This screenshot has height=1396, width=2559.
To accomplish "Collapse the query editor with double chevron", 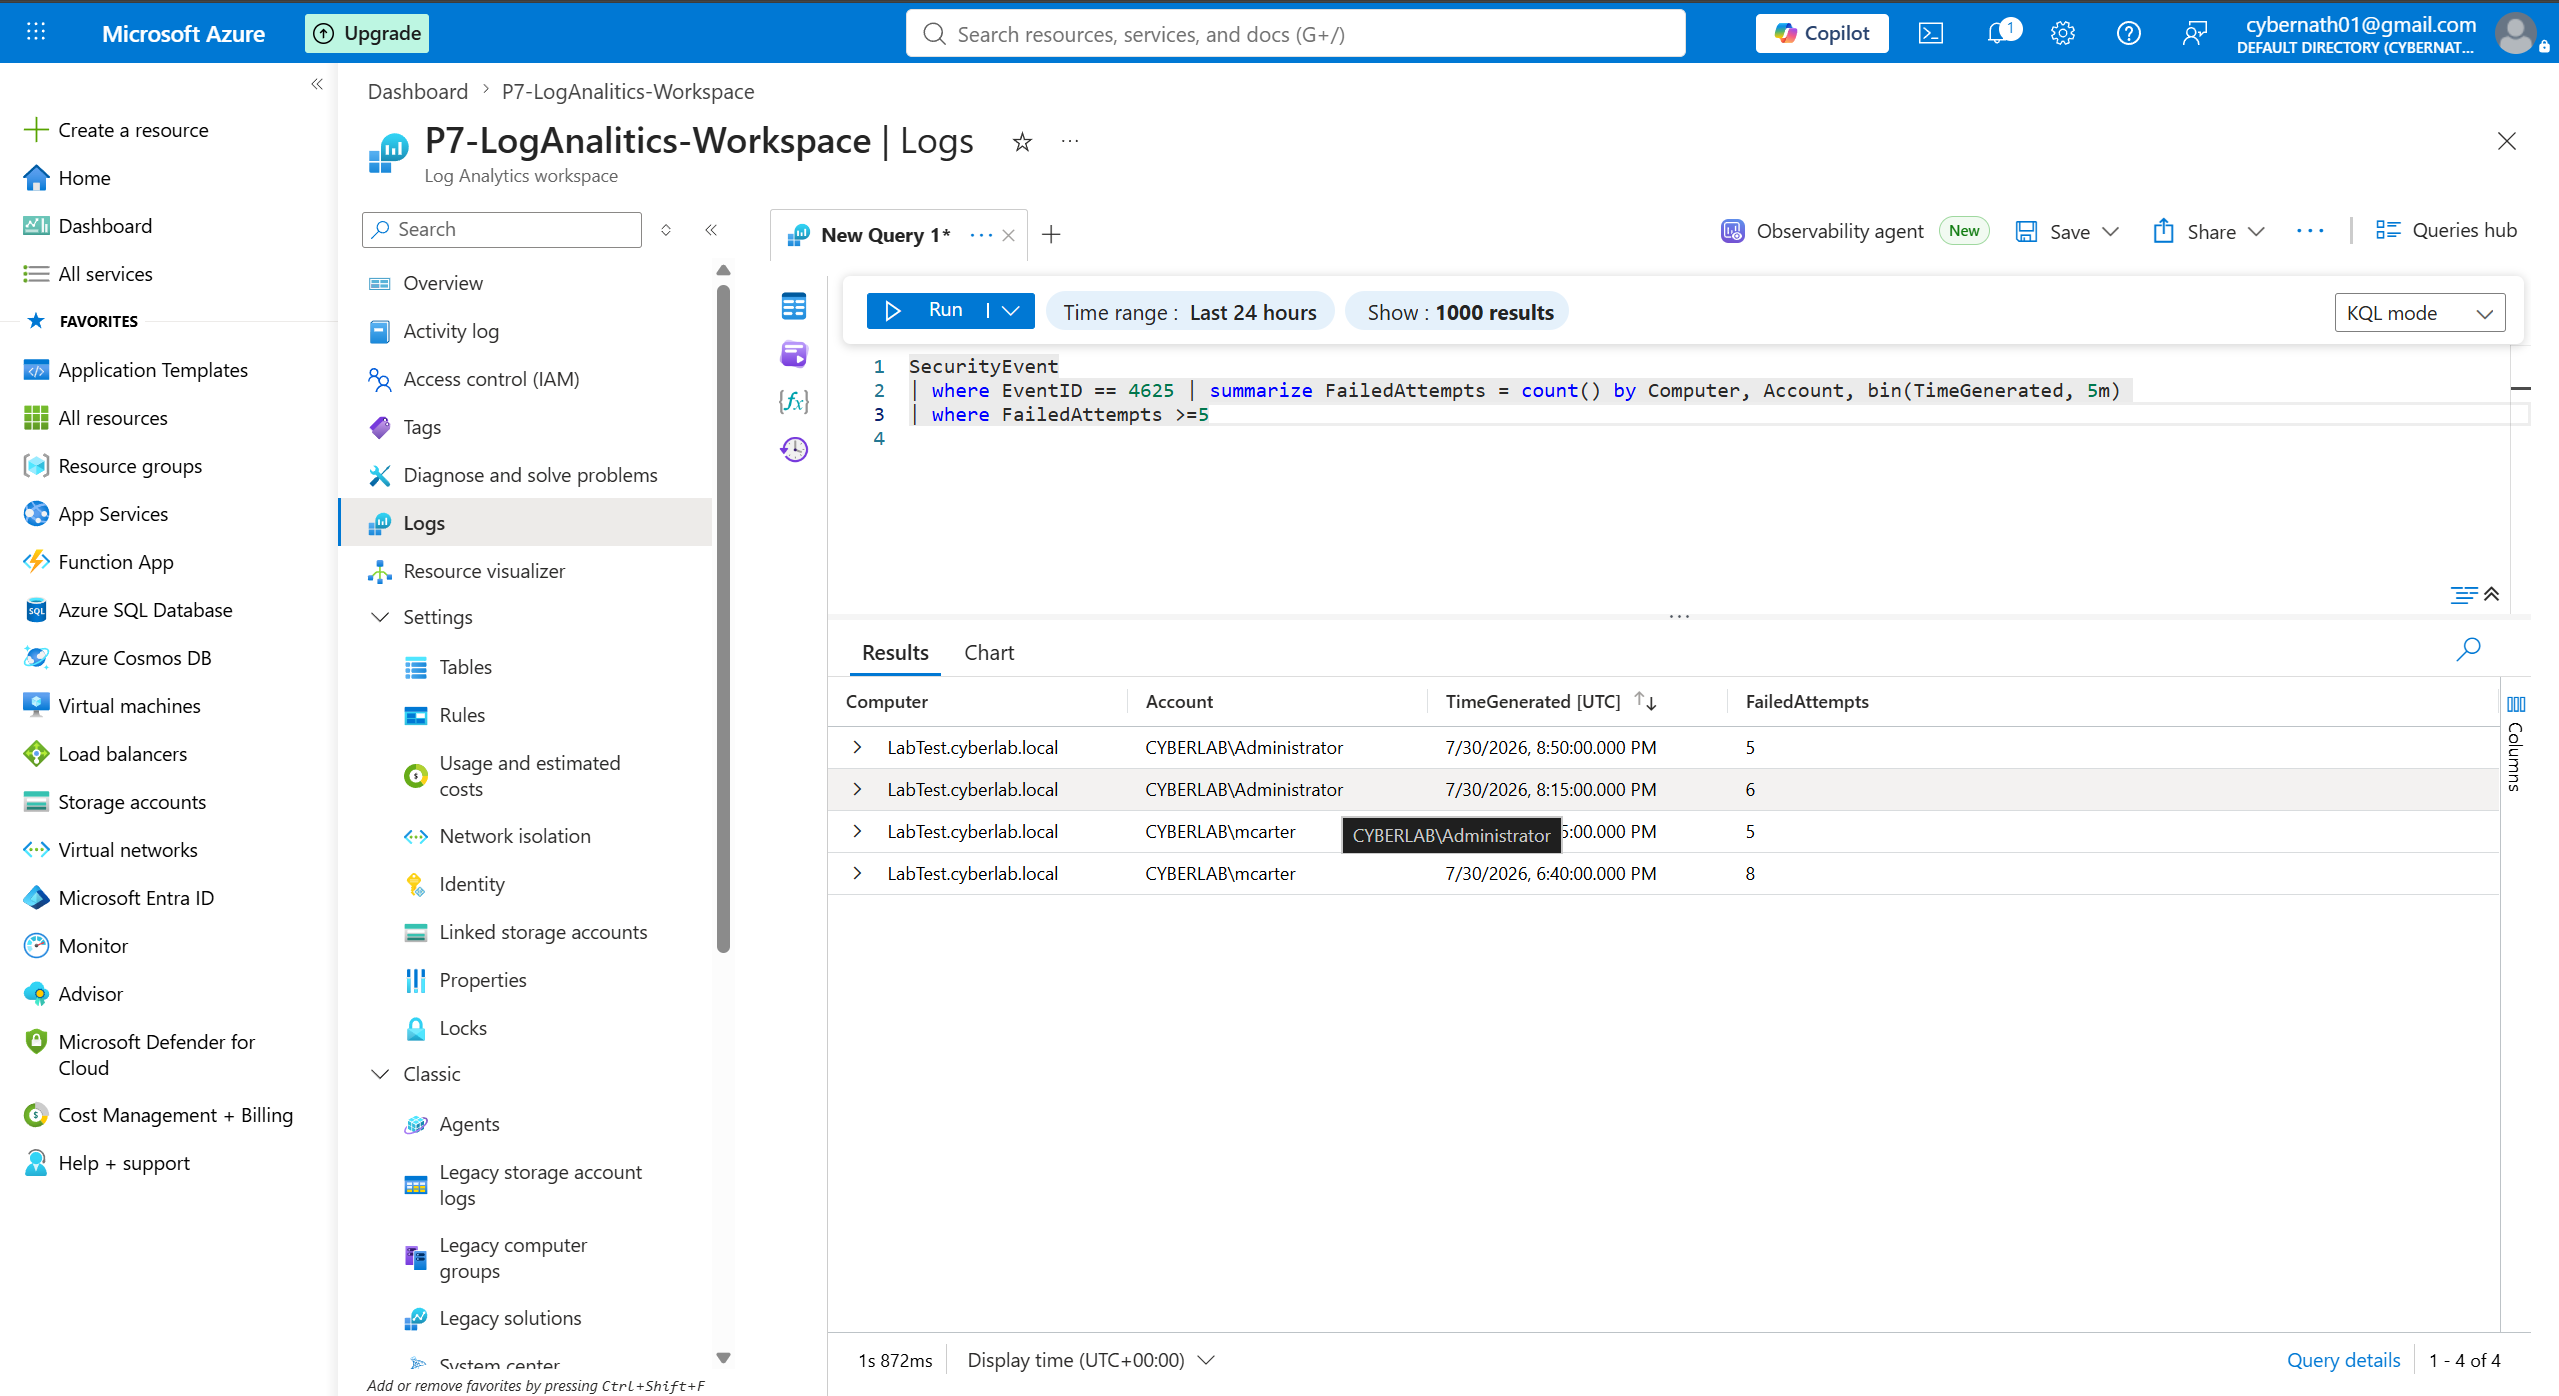I will click(2491, 595).
